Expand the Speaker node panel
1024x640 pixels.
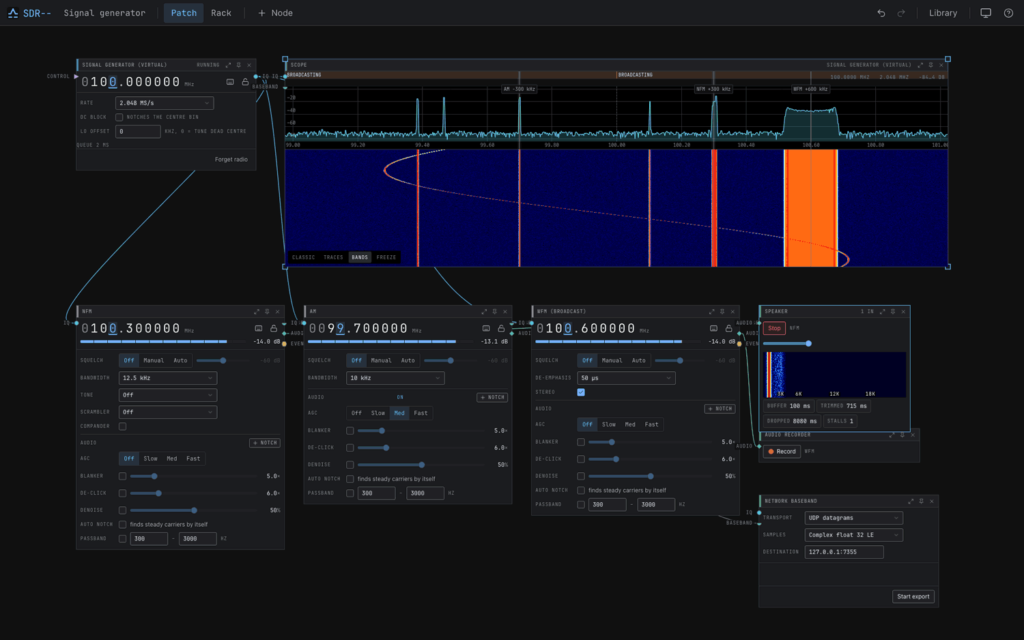click(882, 312)
